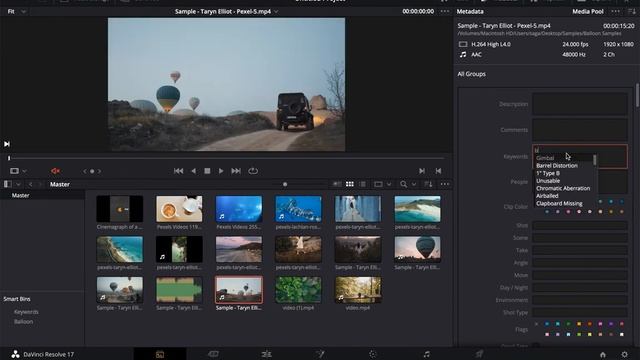Select Barrel Distortion keyword suggestion
640x360 pixels.
557,166
